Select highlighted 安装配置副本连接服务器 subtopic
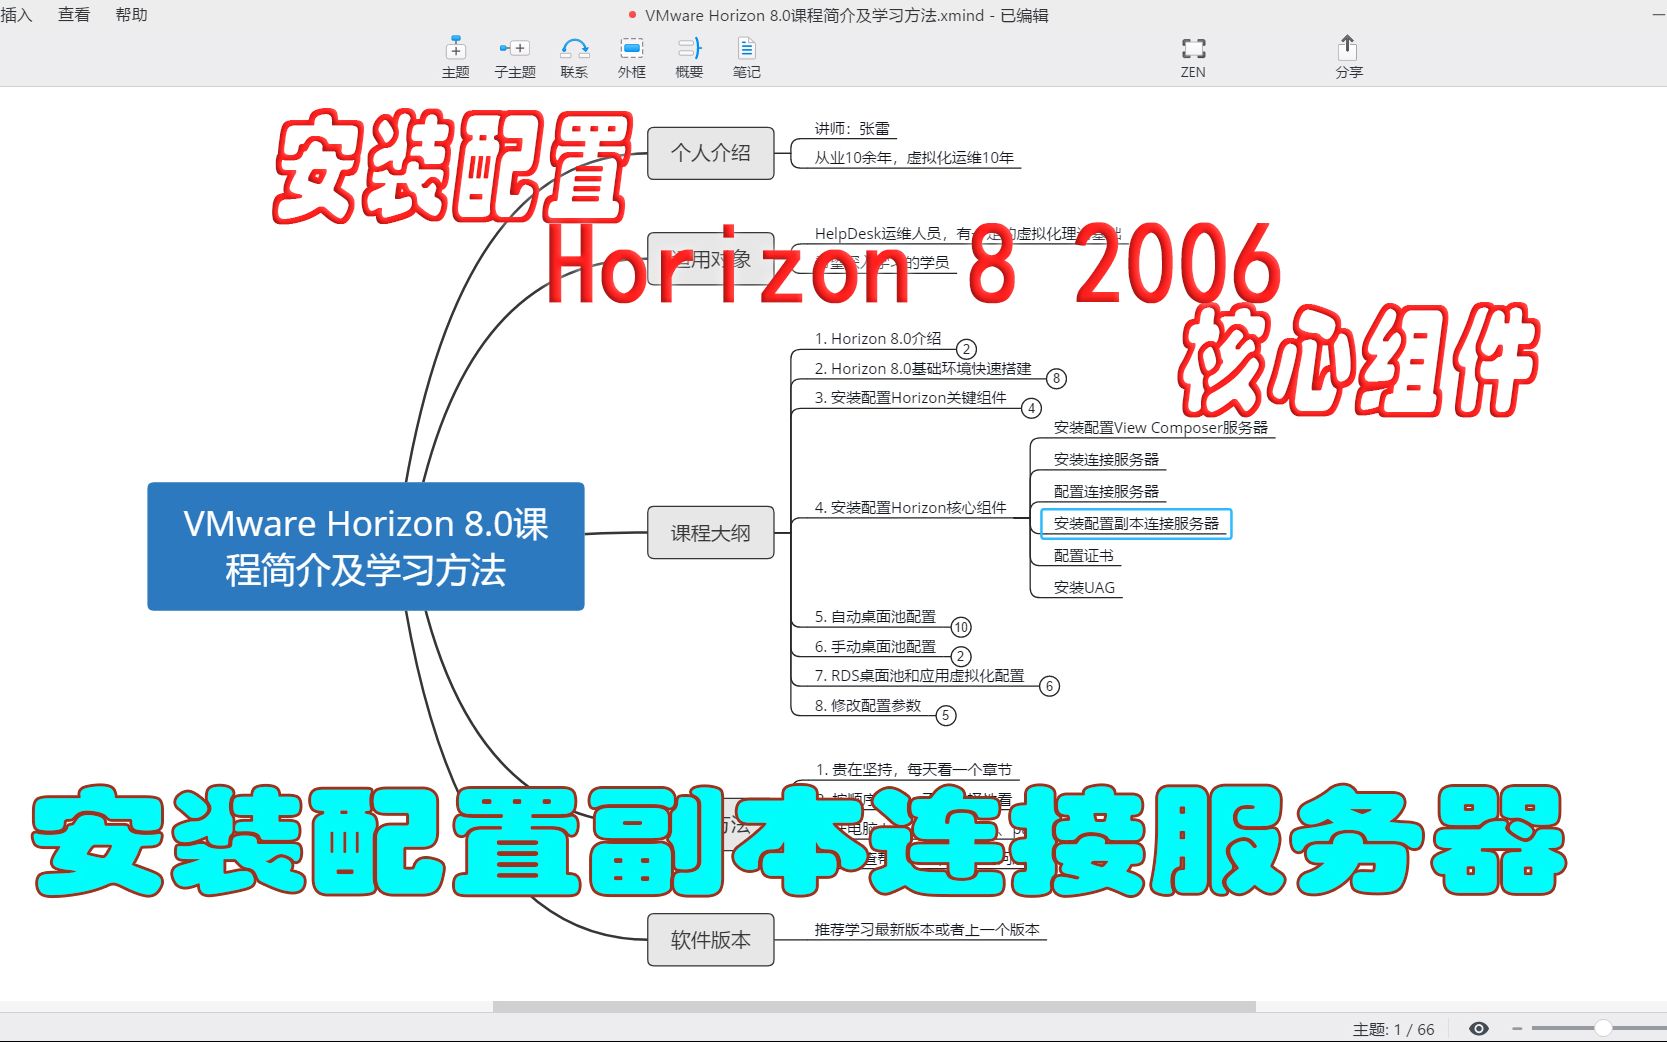Screen dimensions: 1667x1042 coord(1136,523)
